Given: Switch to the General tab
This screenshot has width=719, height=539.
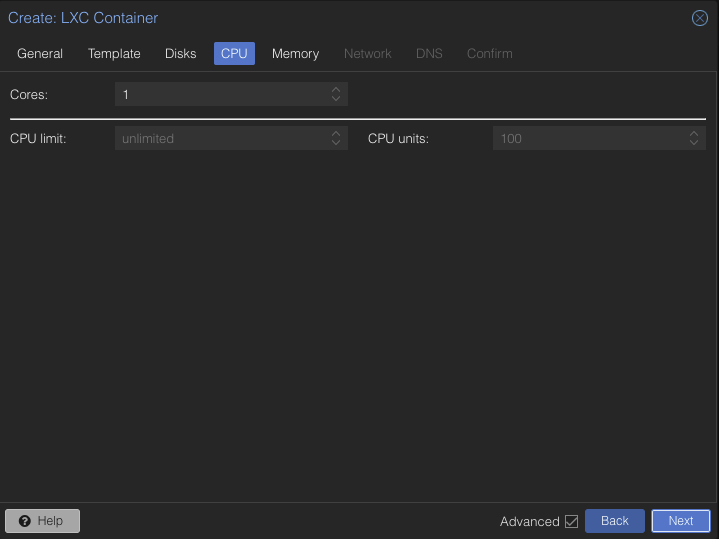Looking at the screenshot, I should (x=40, y=54).
